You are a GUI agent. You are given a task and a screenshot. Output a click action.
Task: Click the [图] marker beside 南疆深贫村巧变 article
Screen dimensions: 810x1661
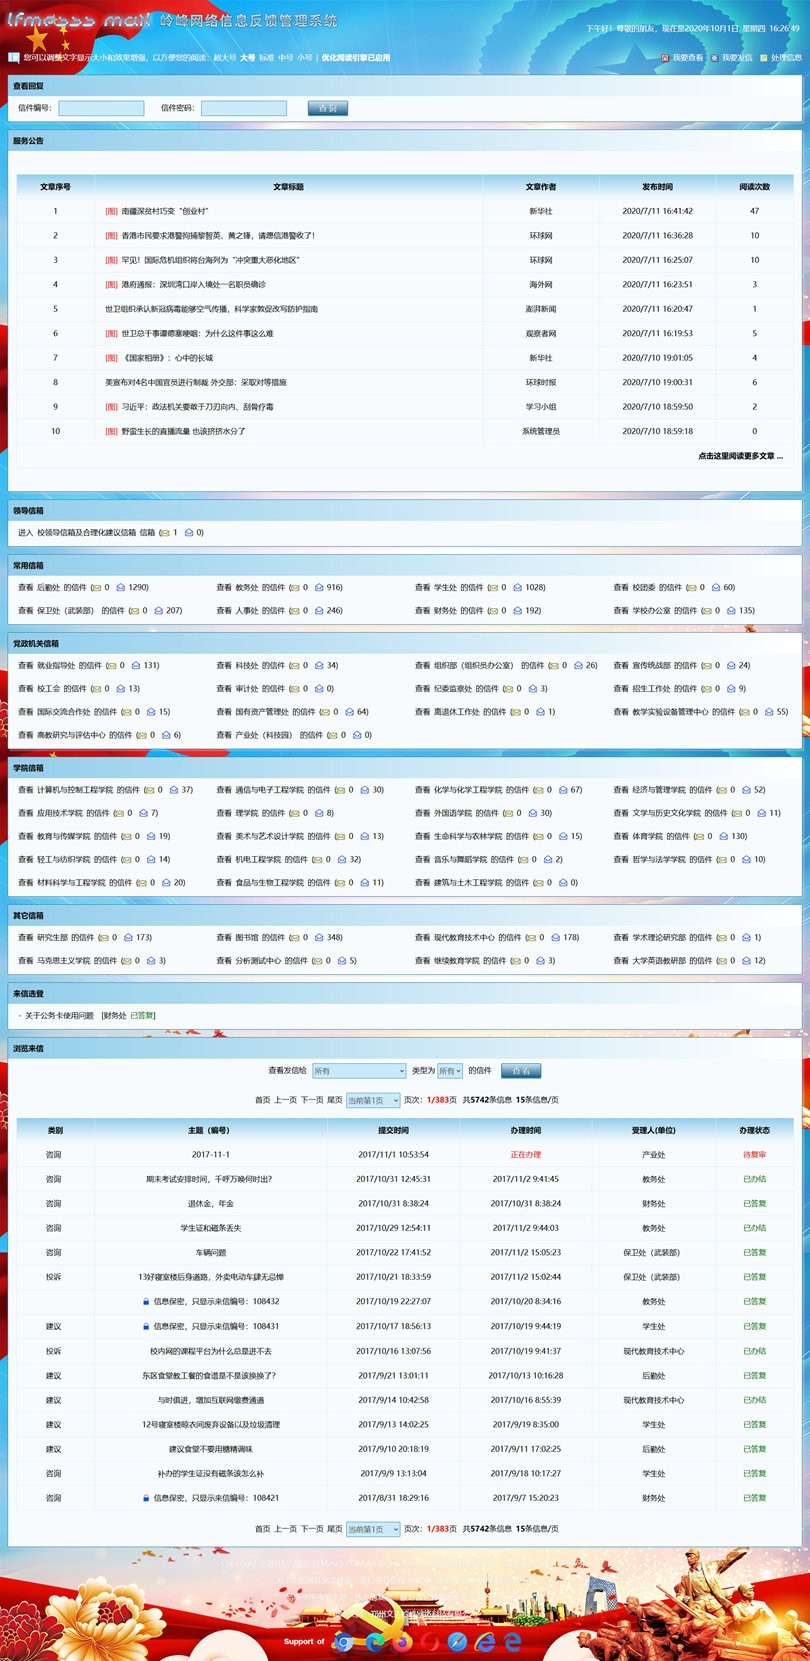tap(112, 212)
